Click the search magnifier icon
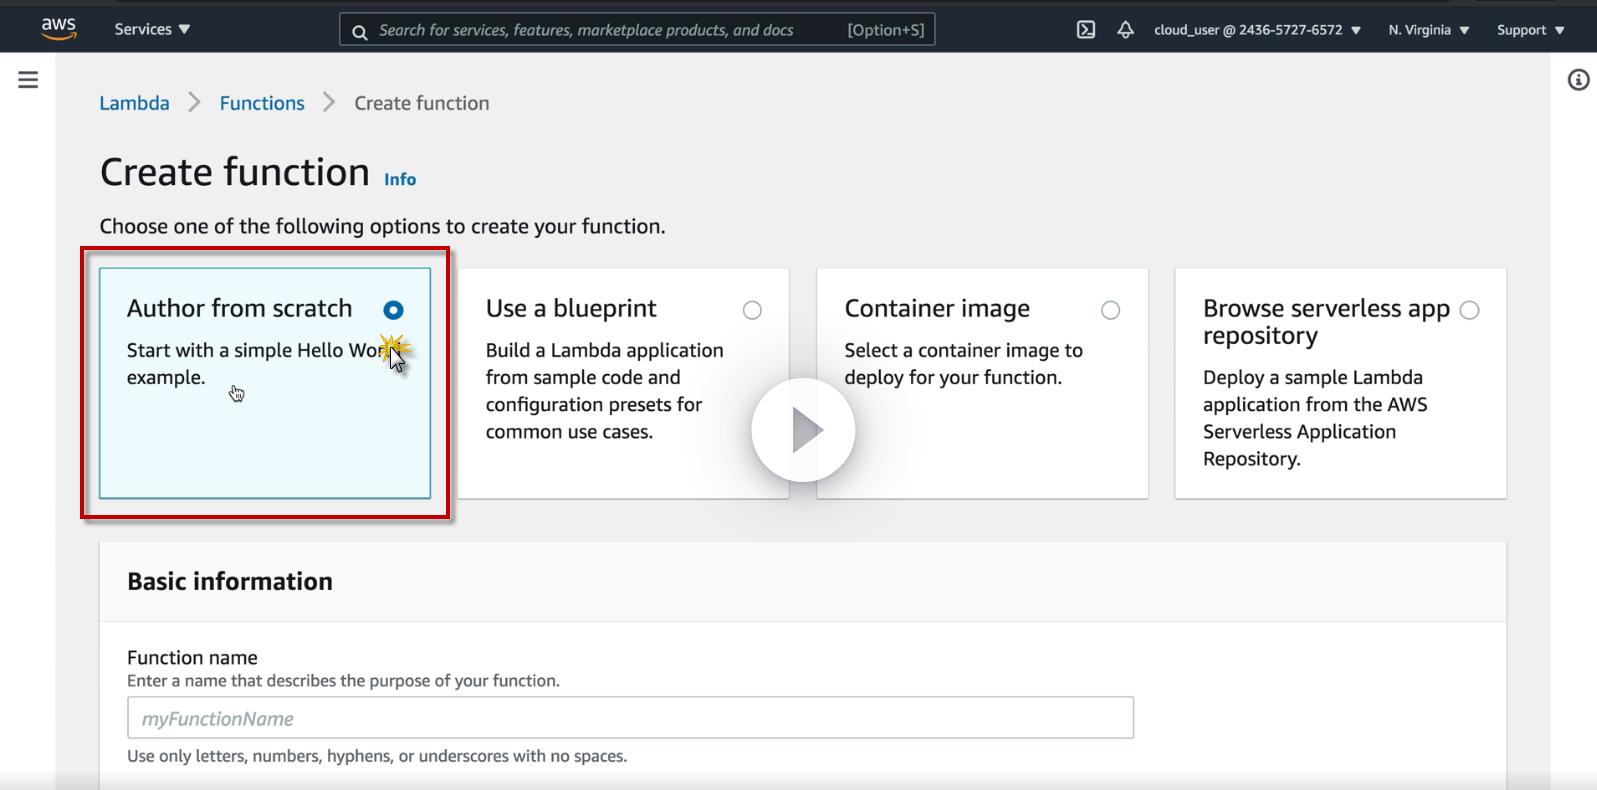 (x=360, y=31)
